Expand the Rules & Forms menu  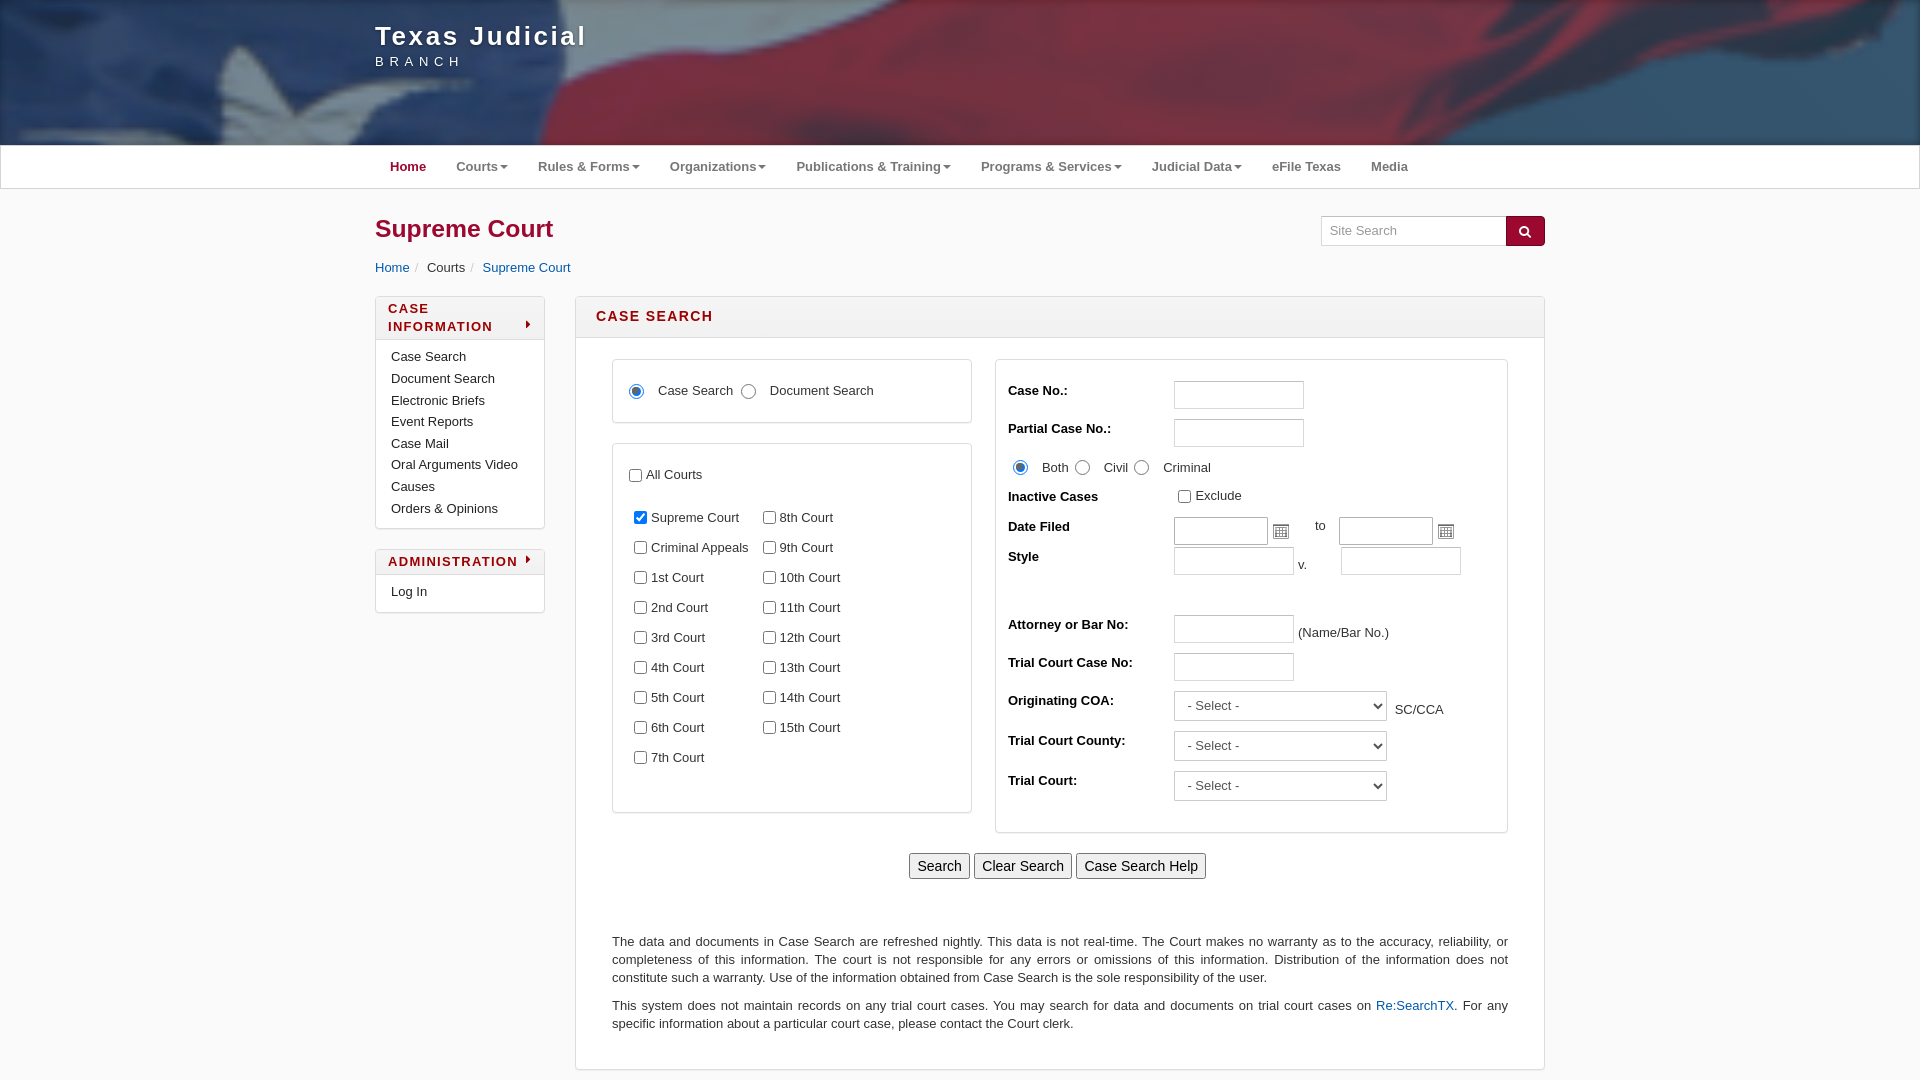[x=589, y=167]
